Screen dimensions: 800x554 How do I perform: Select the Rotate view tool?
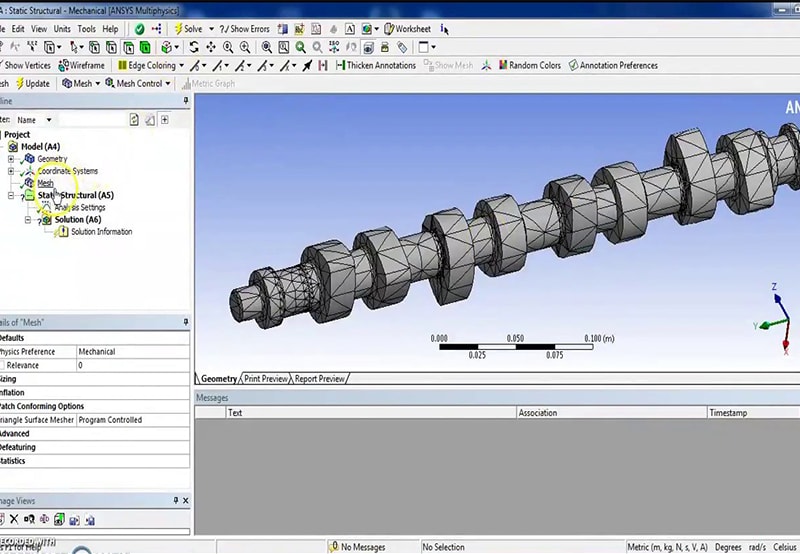click(x=193, y=47)
